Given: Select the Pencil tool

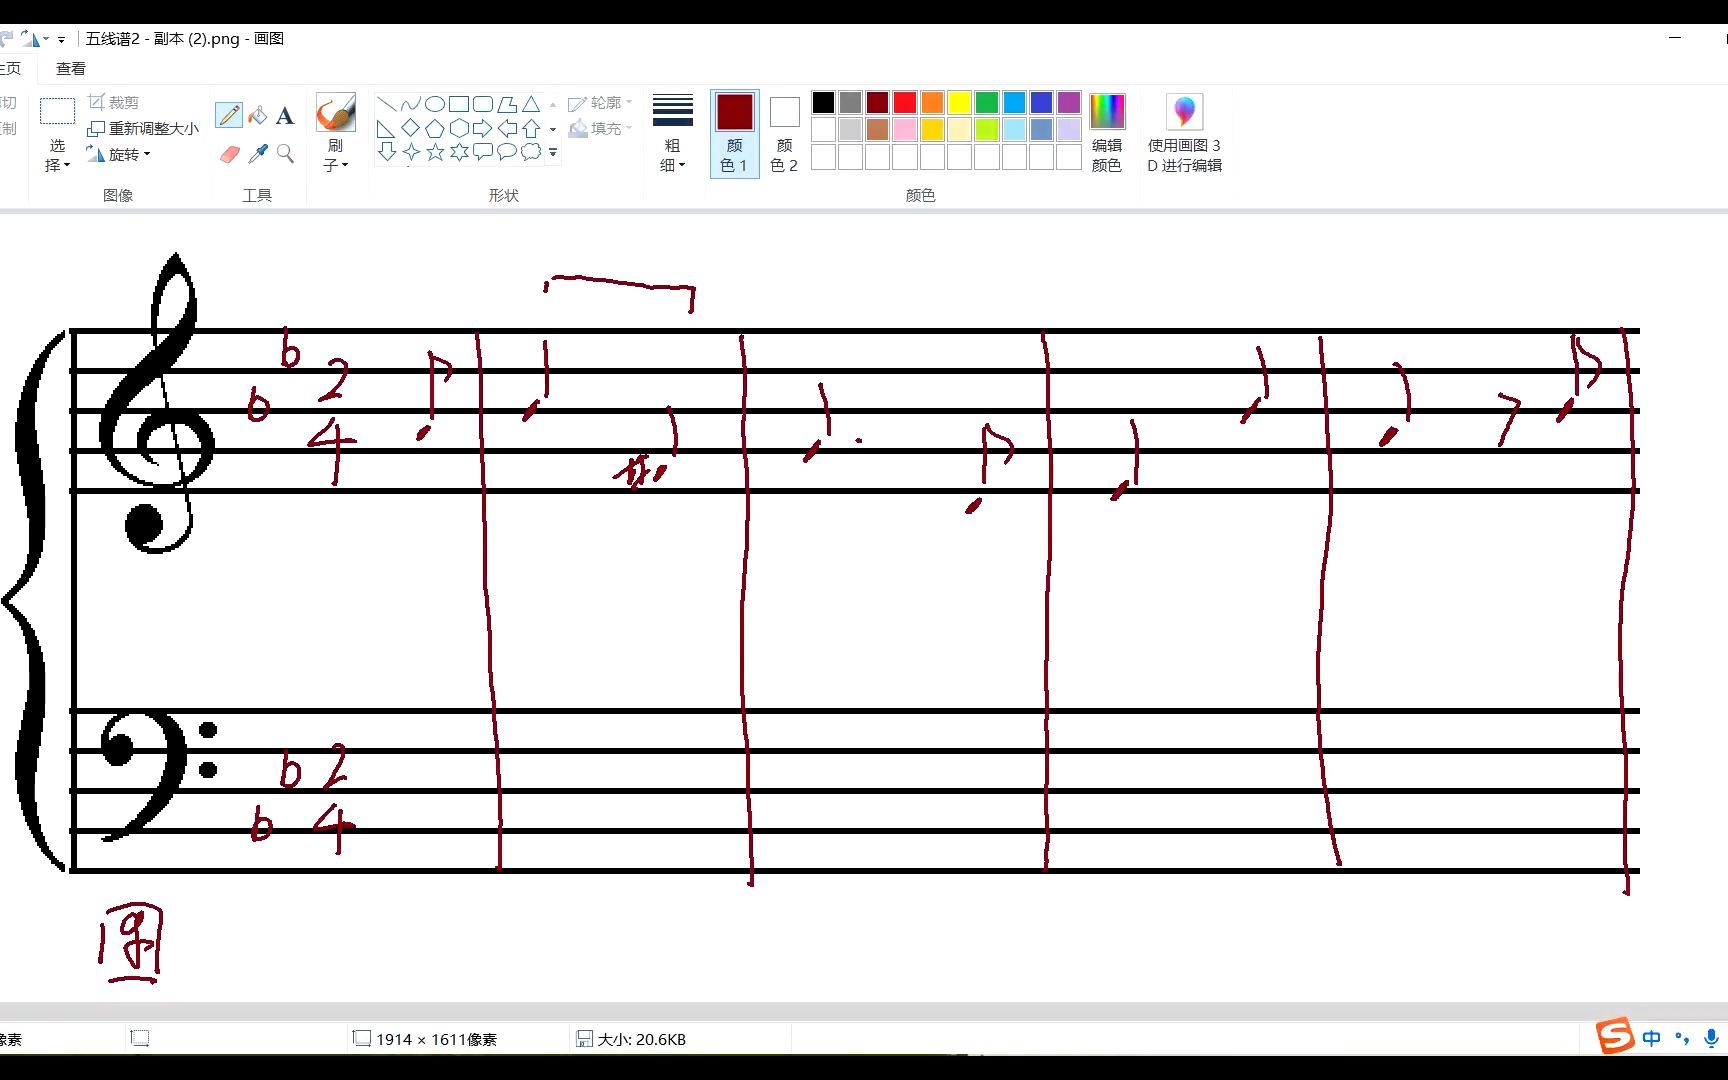Looking at the screenshot, I should coord(229,115).
